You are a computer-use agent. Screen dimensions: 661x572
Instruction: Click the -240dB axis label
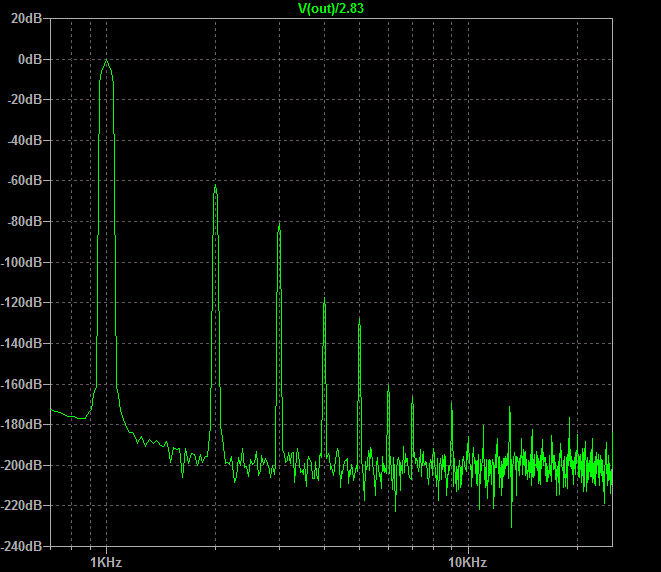(x=21, y=546)
